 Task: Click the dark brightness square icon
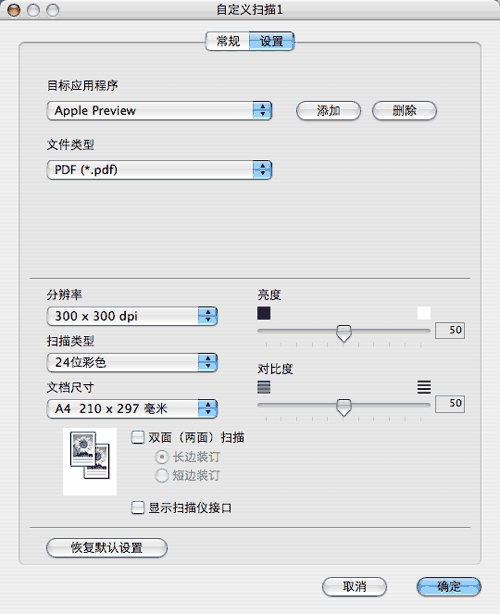264,313
